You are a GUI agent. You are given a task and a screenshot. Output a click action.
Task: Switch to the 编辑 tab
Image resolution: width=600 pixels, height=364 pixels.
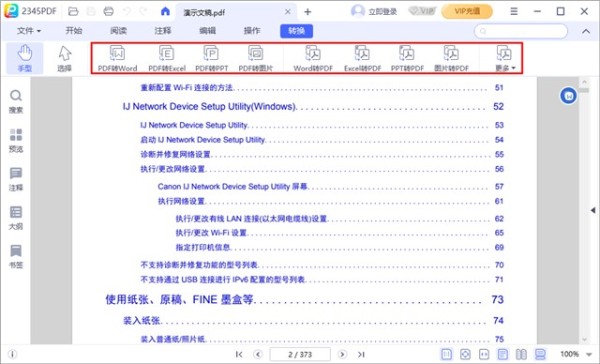[207, 31]
